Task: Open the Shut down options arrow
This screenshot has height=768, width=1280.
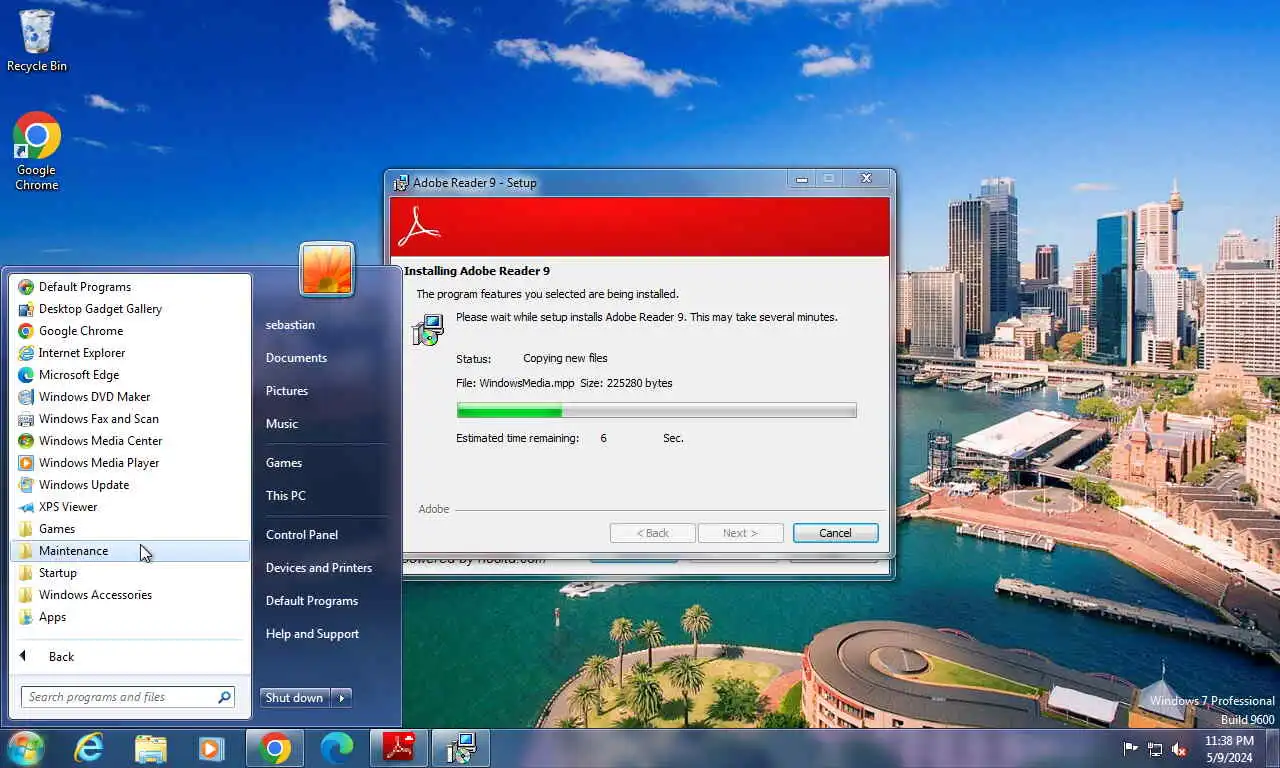Action: (x=342, y=698)
